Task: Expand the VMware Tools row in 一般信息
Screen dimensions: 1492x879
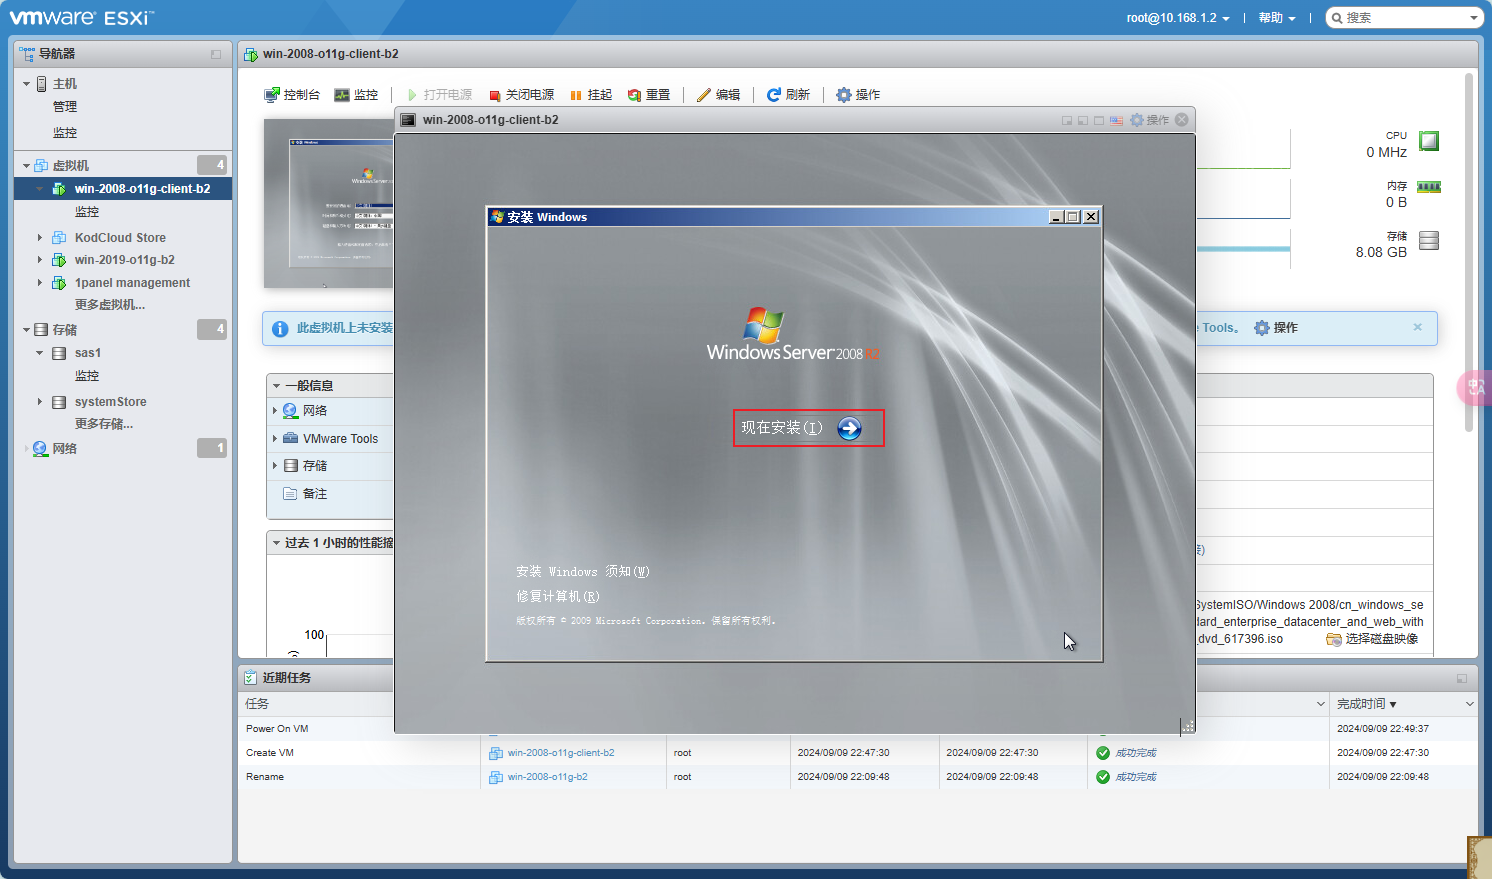Action: (x=275, y=439)
